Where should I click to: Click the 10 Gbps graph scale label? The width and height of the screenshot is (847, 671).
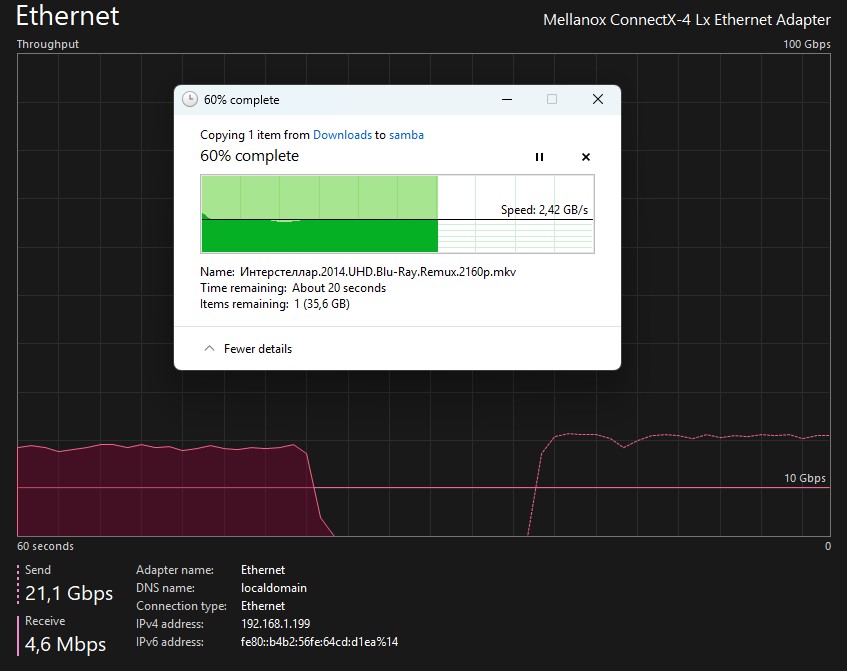tap(805, 478)
